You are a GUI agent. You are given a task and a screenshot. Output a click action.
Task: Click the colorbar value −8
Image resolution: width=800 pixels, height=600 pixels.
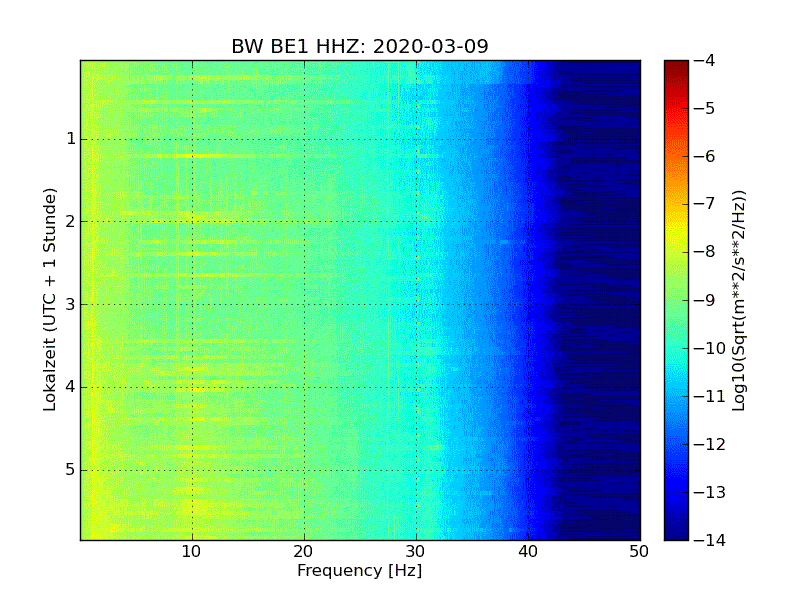pyautogui.click(x=705, y=252)
